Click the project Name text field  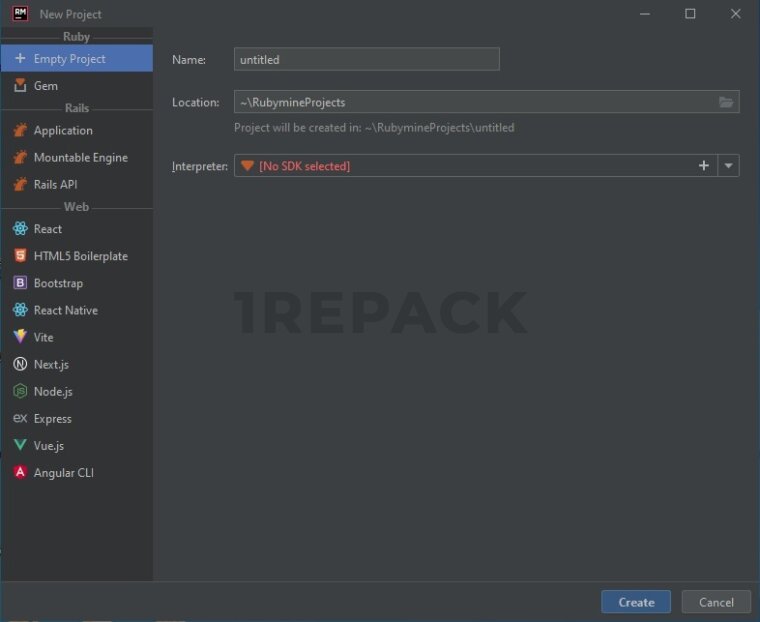[x=366, y=60]
